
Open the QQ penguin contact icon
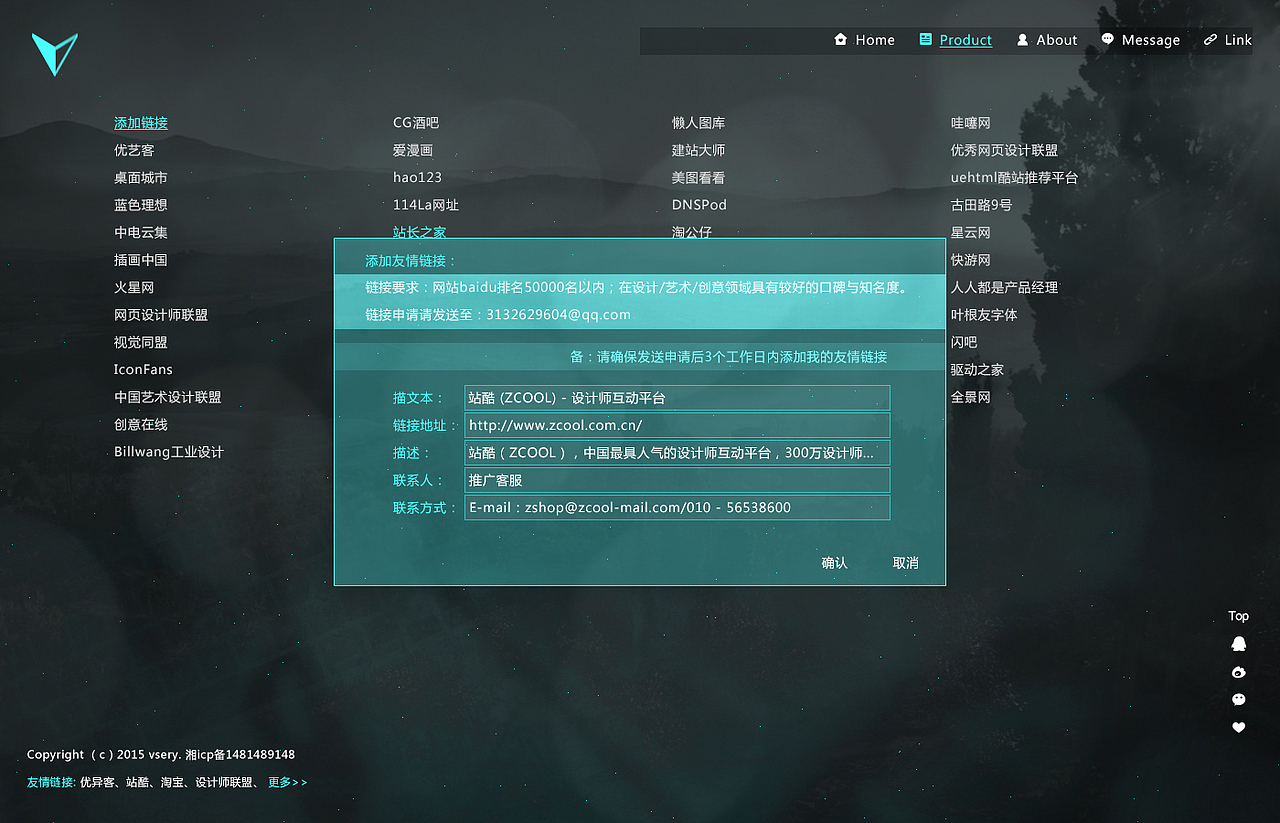coord(1239,644)
